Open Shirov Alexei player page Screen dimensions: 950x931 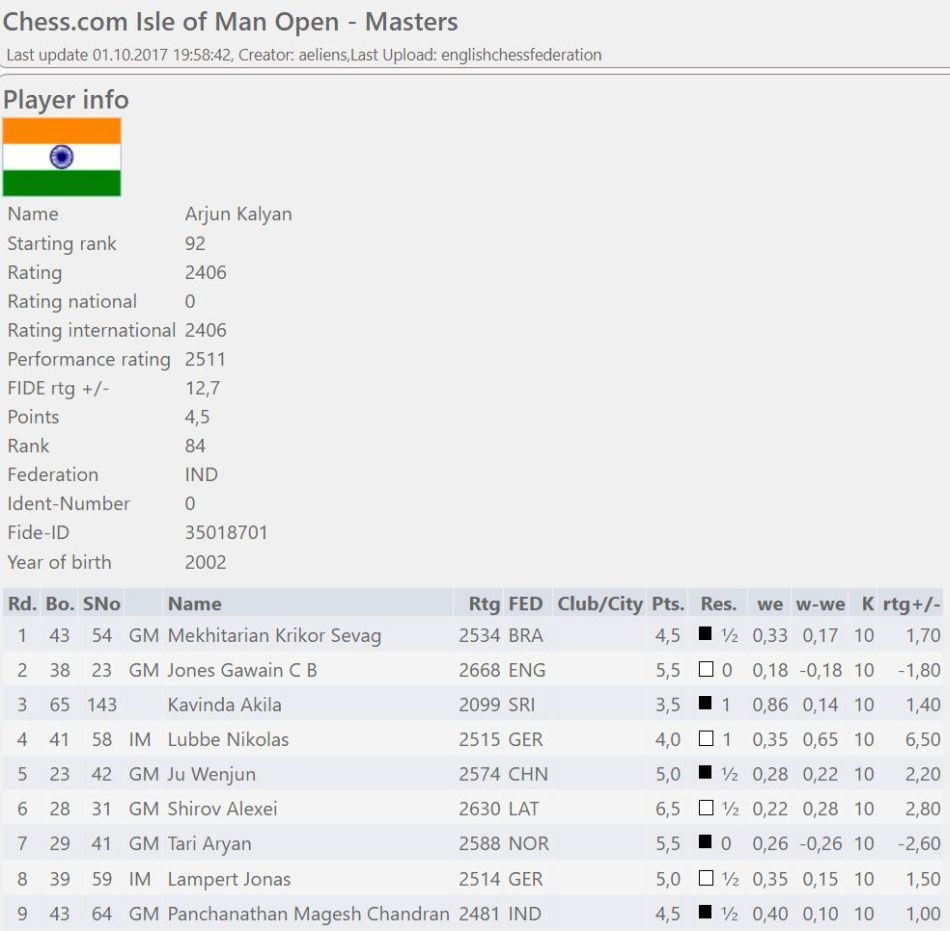[222, 809]
